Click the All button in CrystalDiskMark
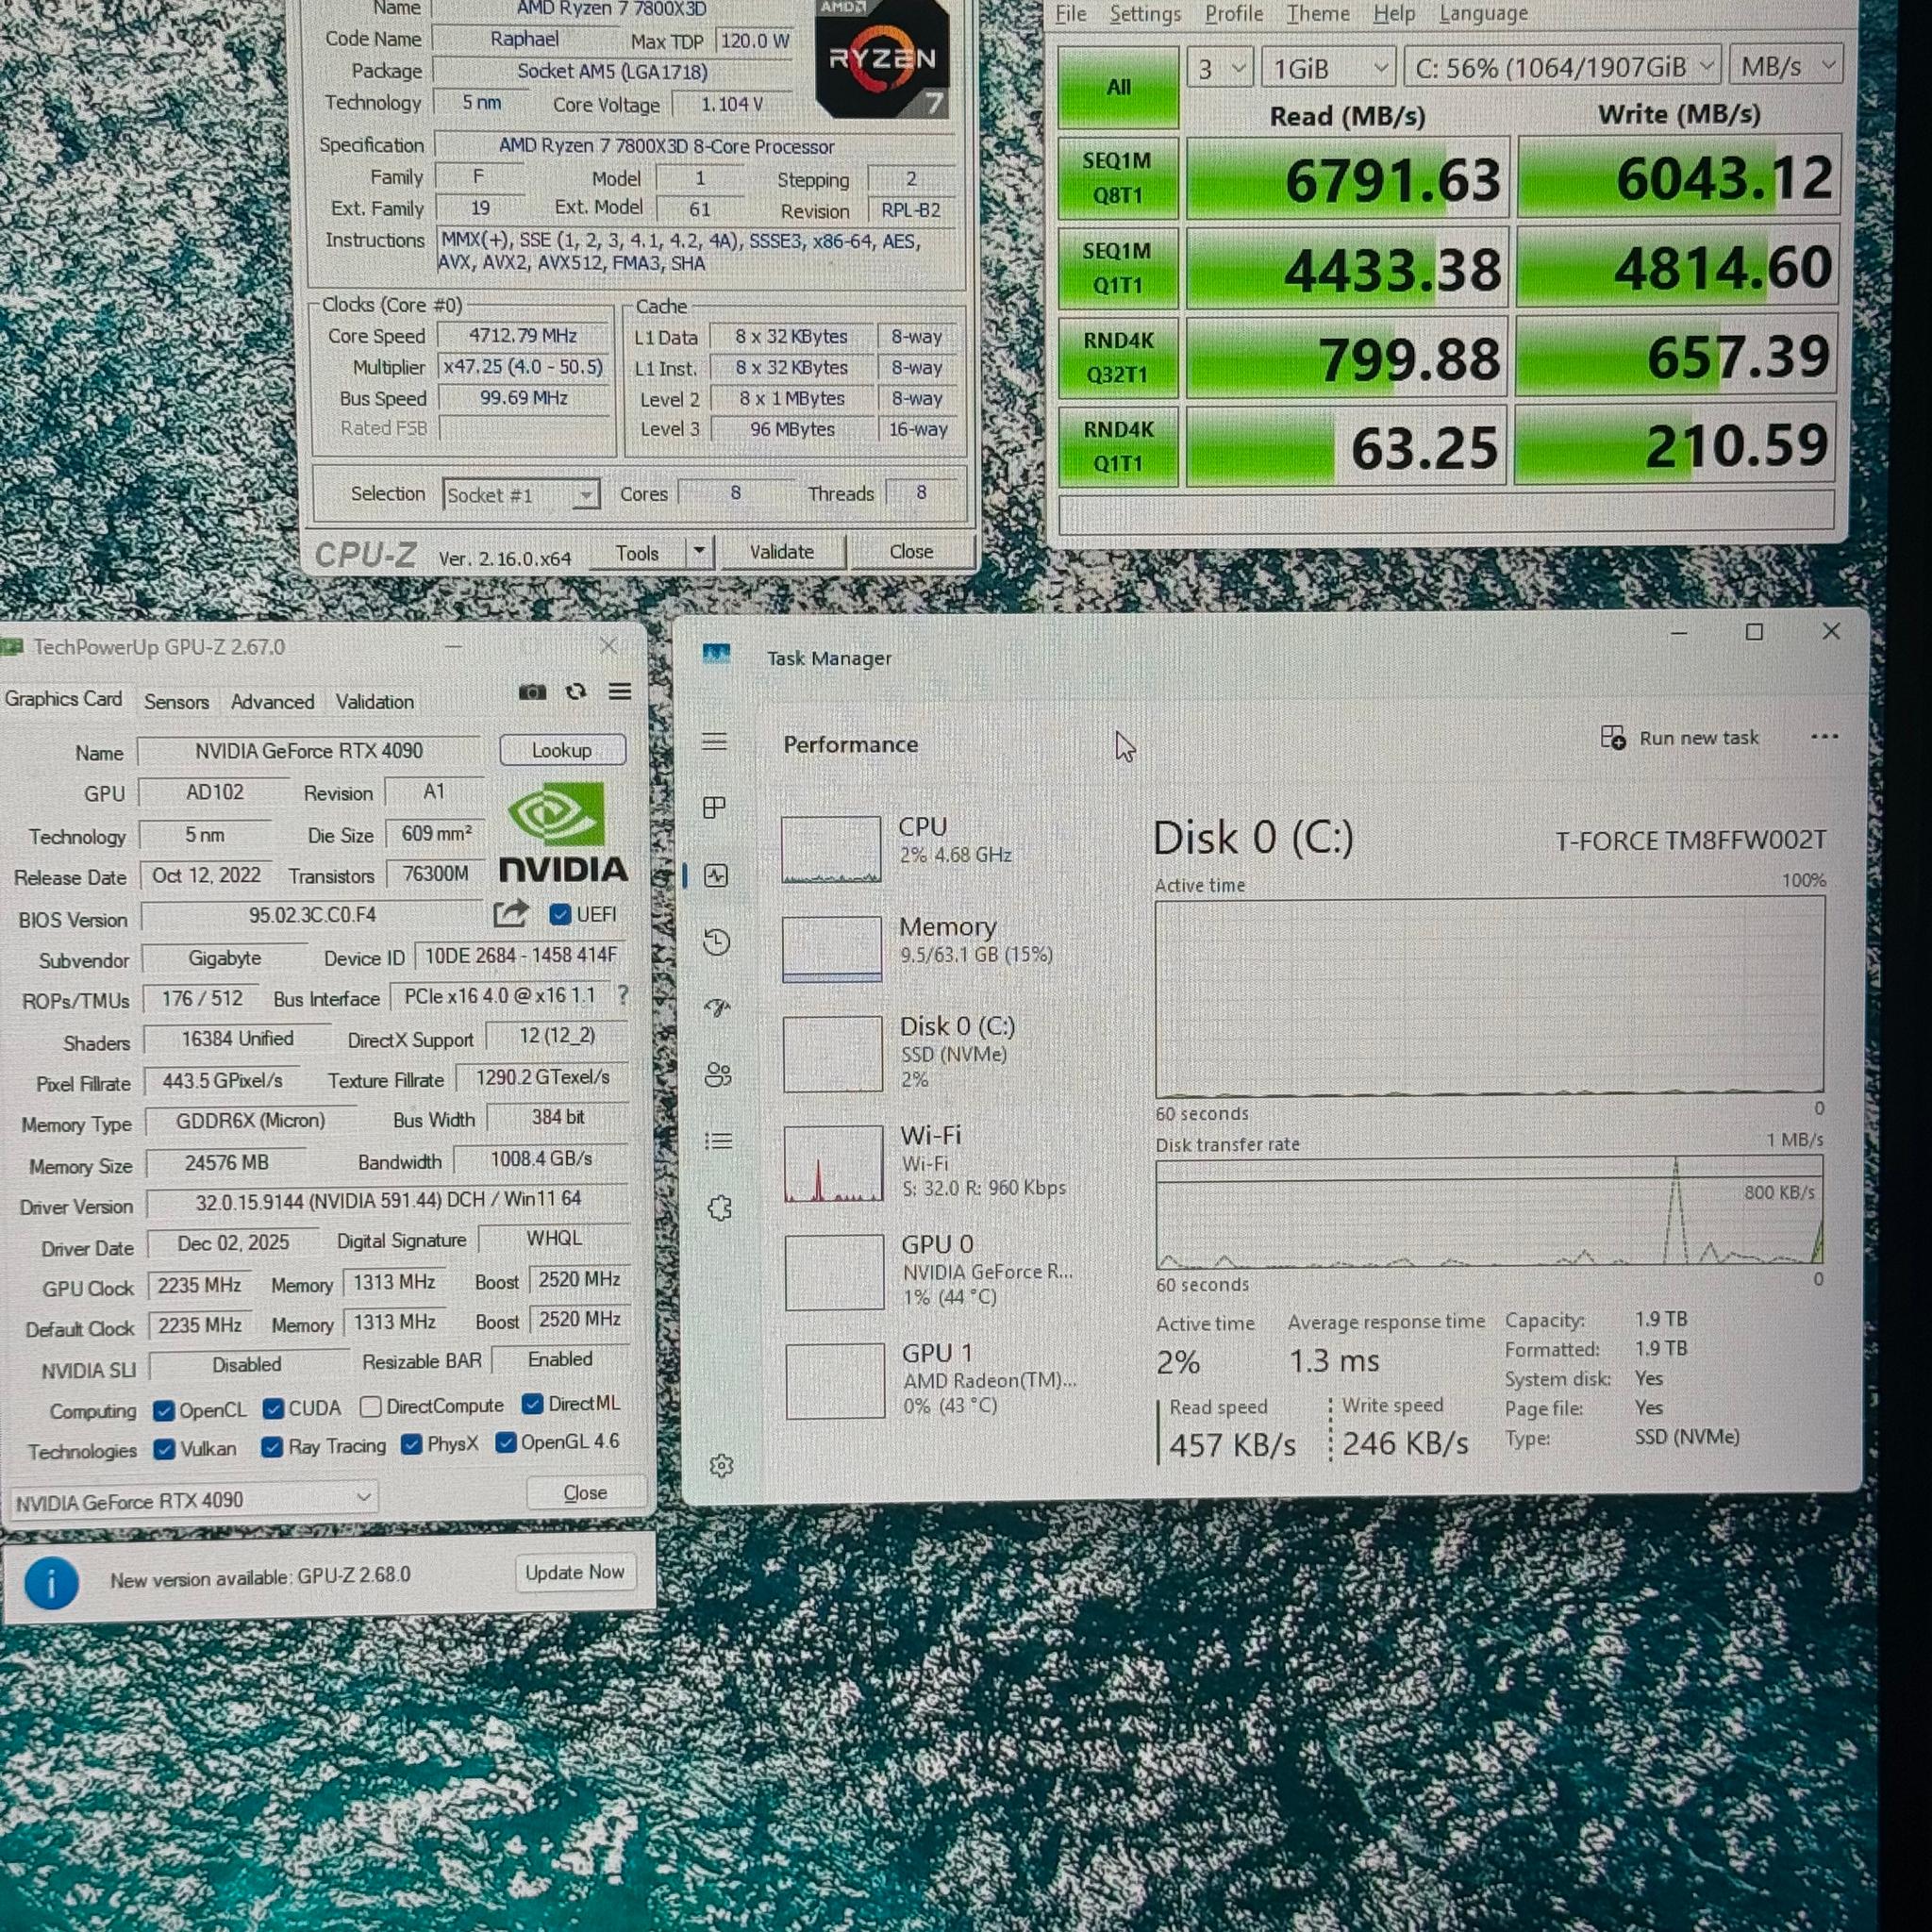This screenshot has width=1932, height=1932. pos(1118,87)
